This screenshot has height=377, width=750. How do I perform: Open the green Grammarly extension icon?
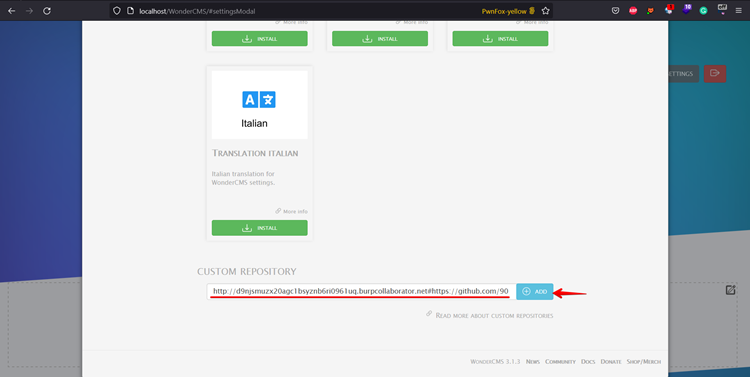pos(703,11)
